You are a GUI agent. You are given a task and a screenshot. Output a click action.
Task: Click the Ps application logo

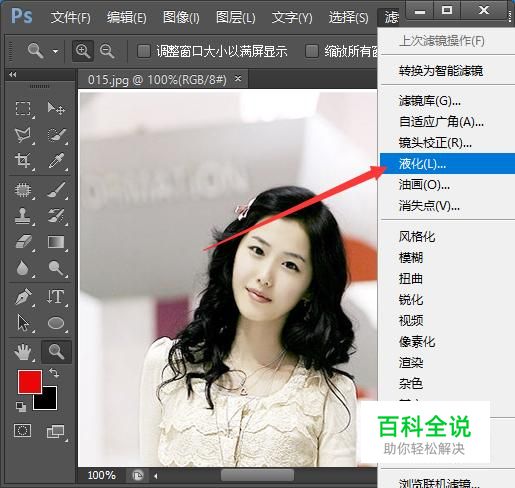[21, 15]
